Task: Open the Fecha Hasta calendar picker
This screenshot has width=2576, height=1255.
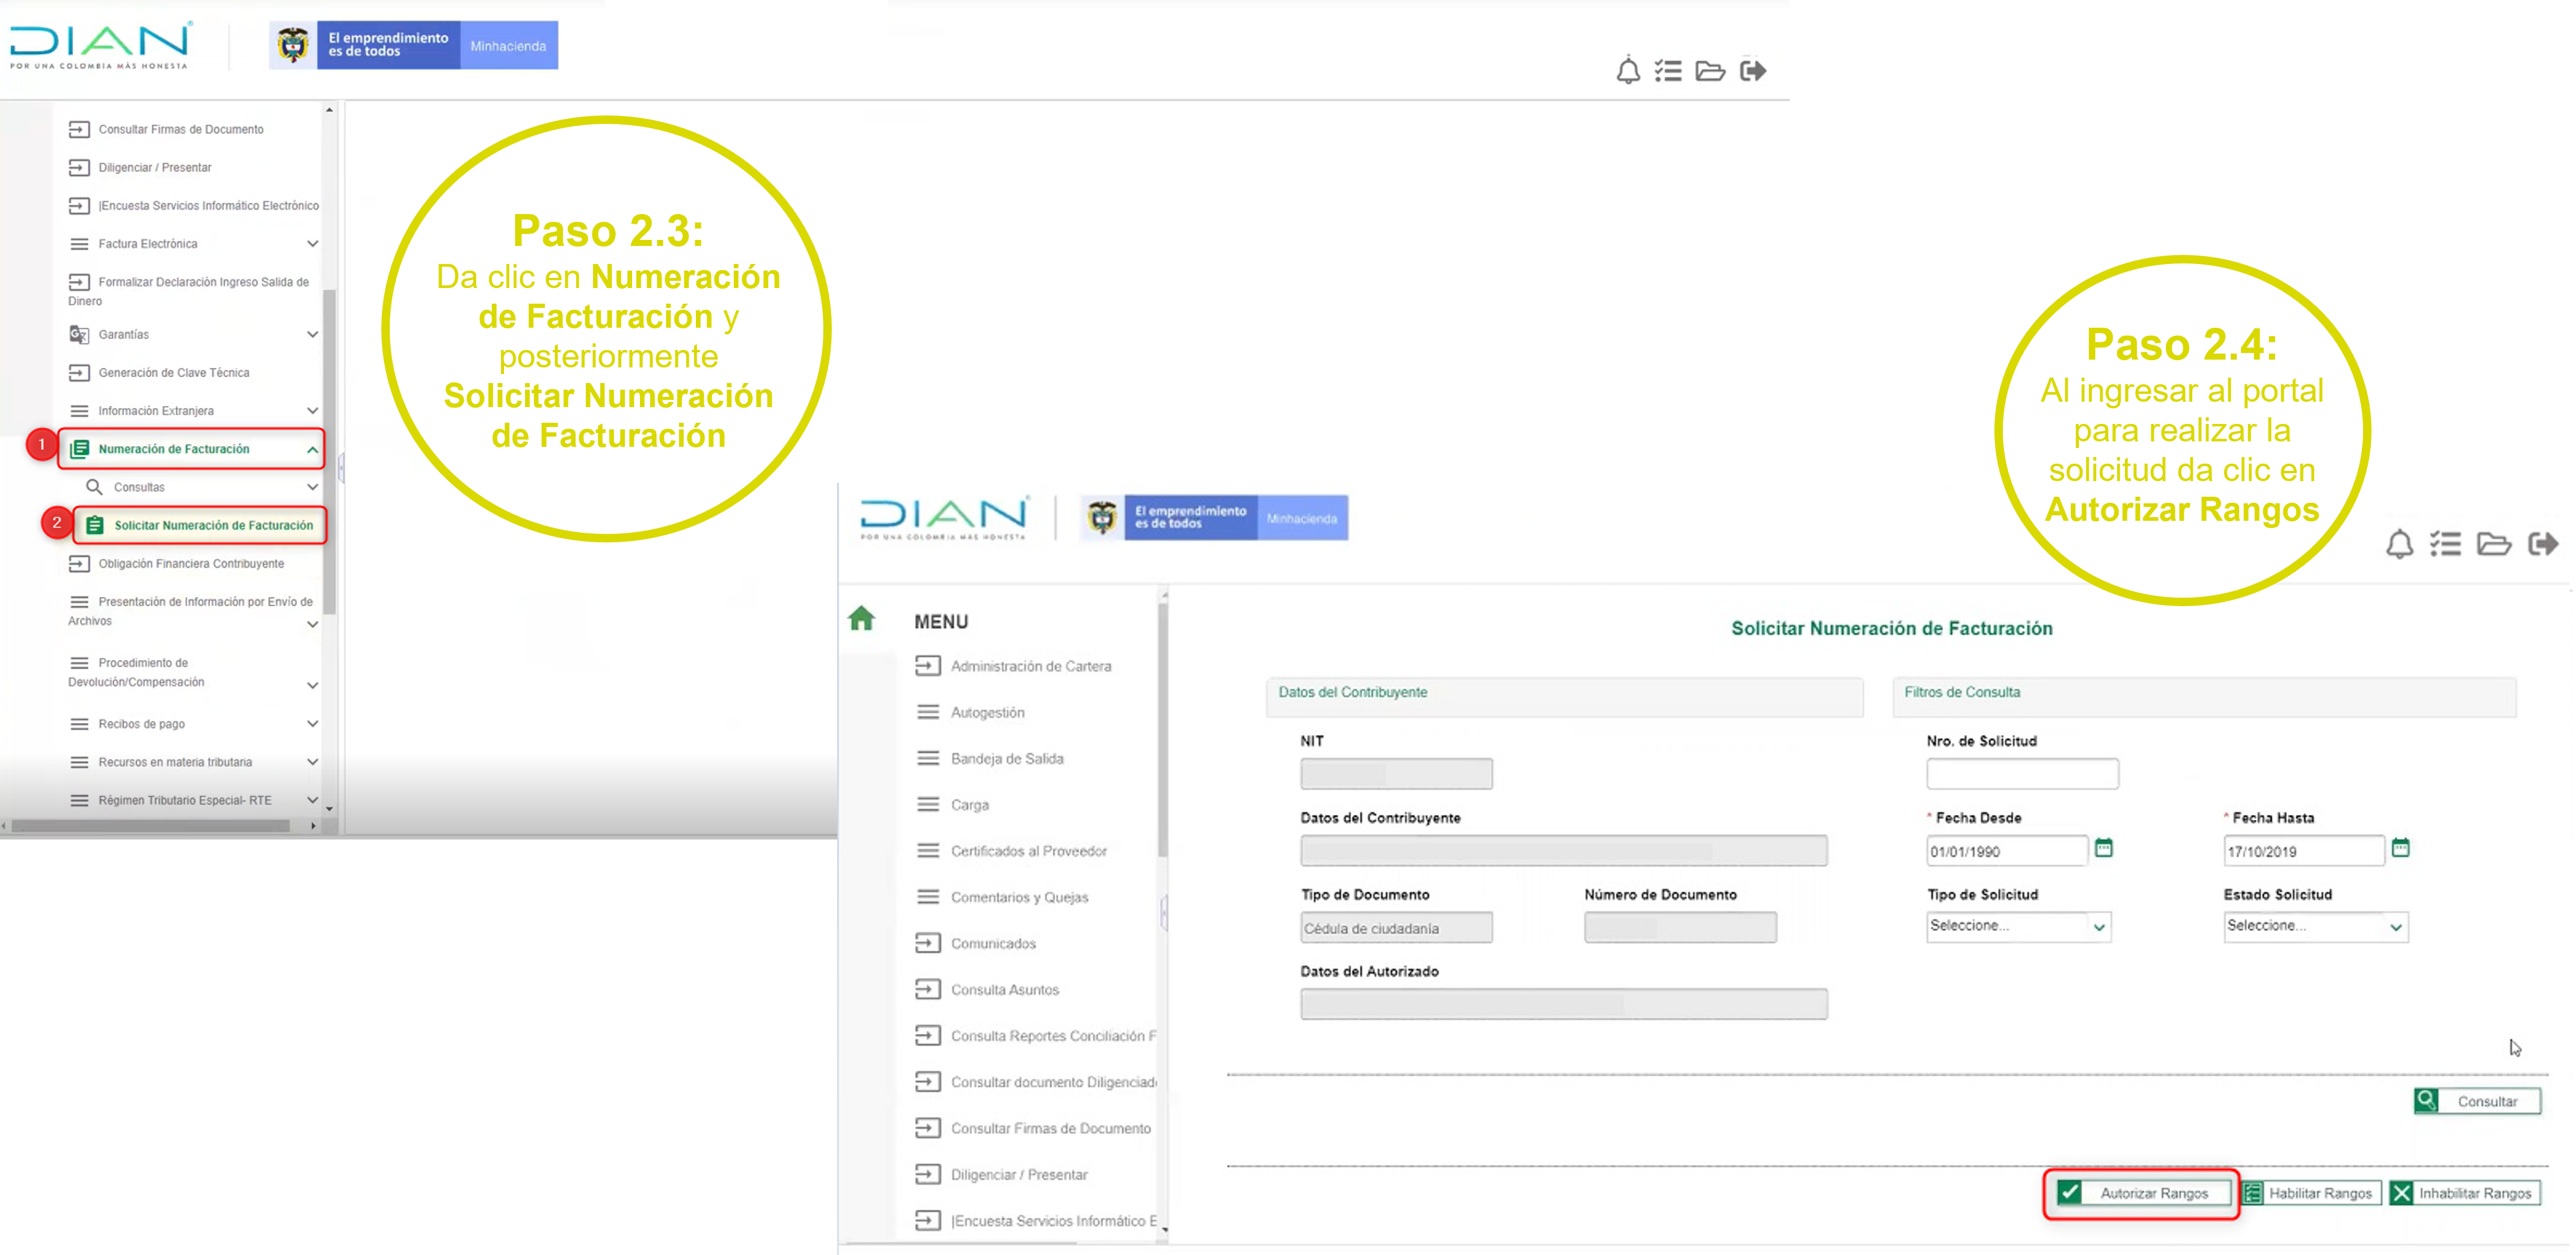Action: tap(2400, 848)
